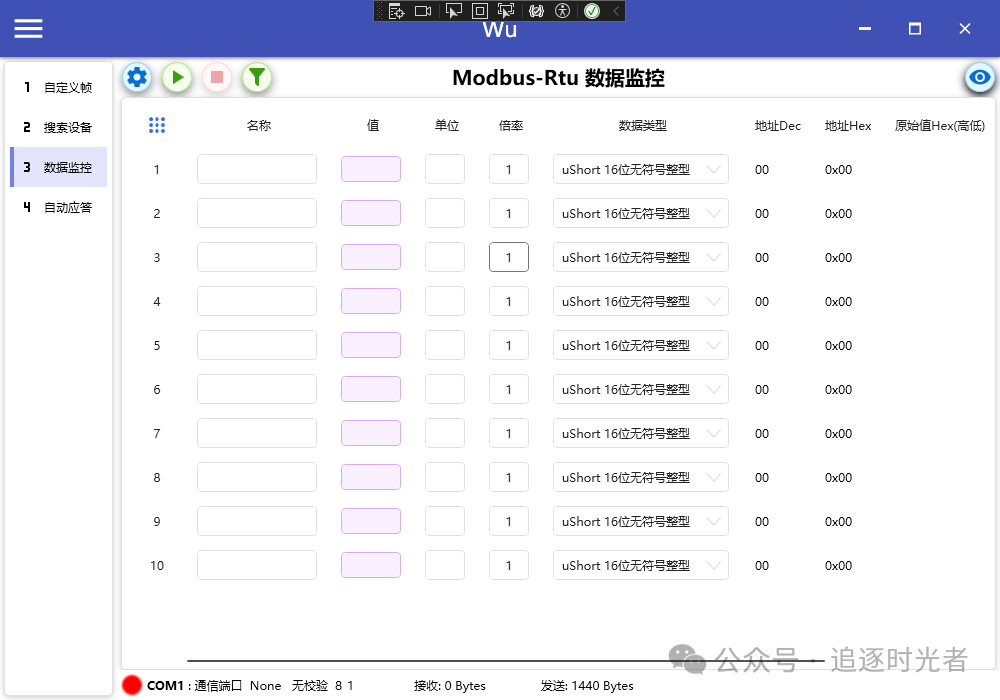
Task: Click the red COM1 connection status indicator
Action: [x=130, y=686]
